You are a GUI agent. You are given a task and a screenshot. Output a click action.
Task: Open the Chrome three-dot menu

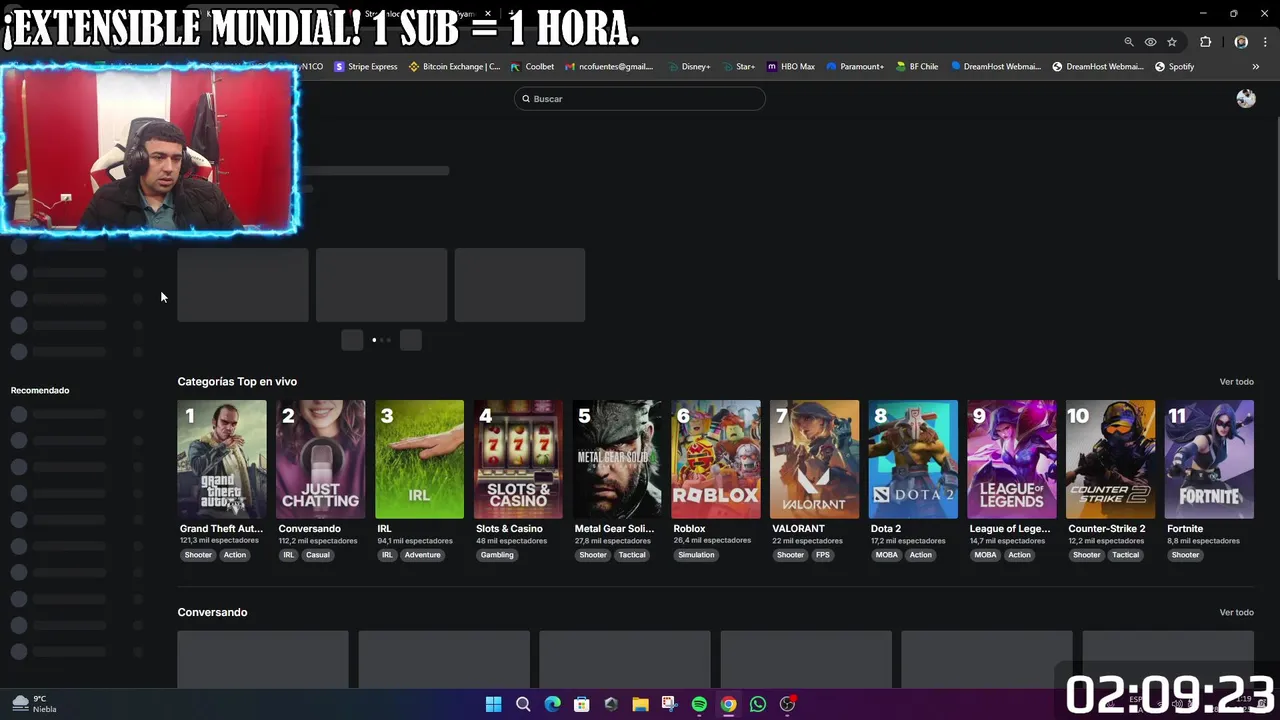click(x=1263, y=42)
